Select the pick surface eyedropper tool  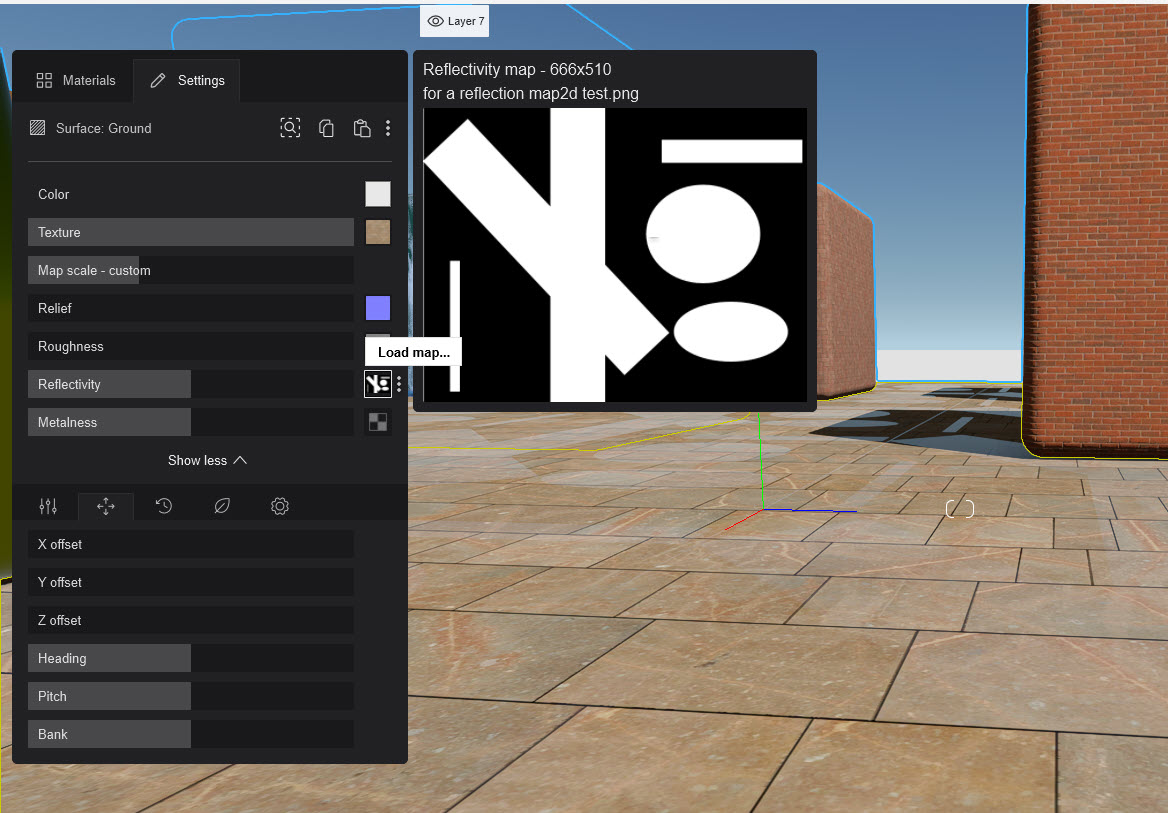point(290,127)
